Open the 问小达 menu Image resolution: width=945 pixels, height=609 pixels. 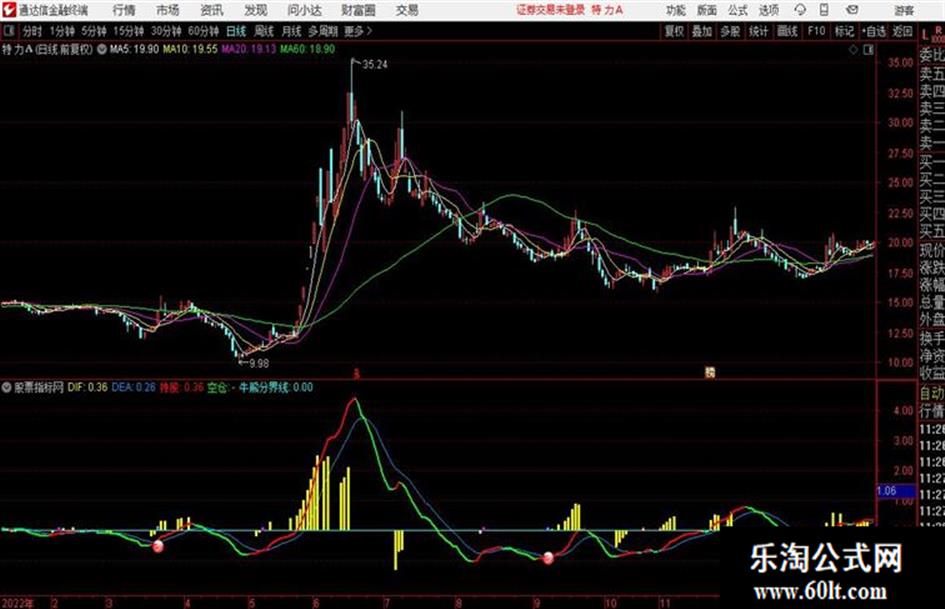(x=304, y=10)
